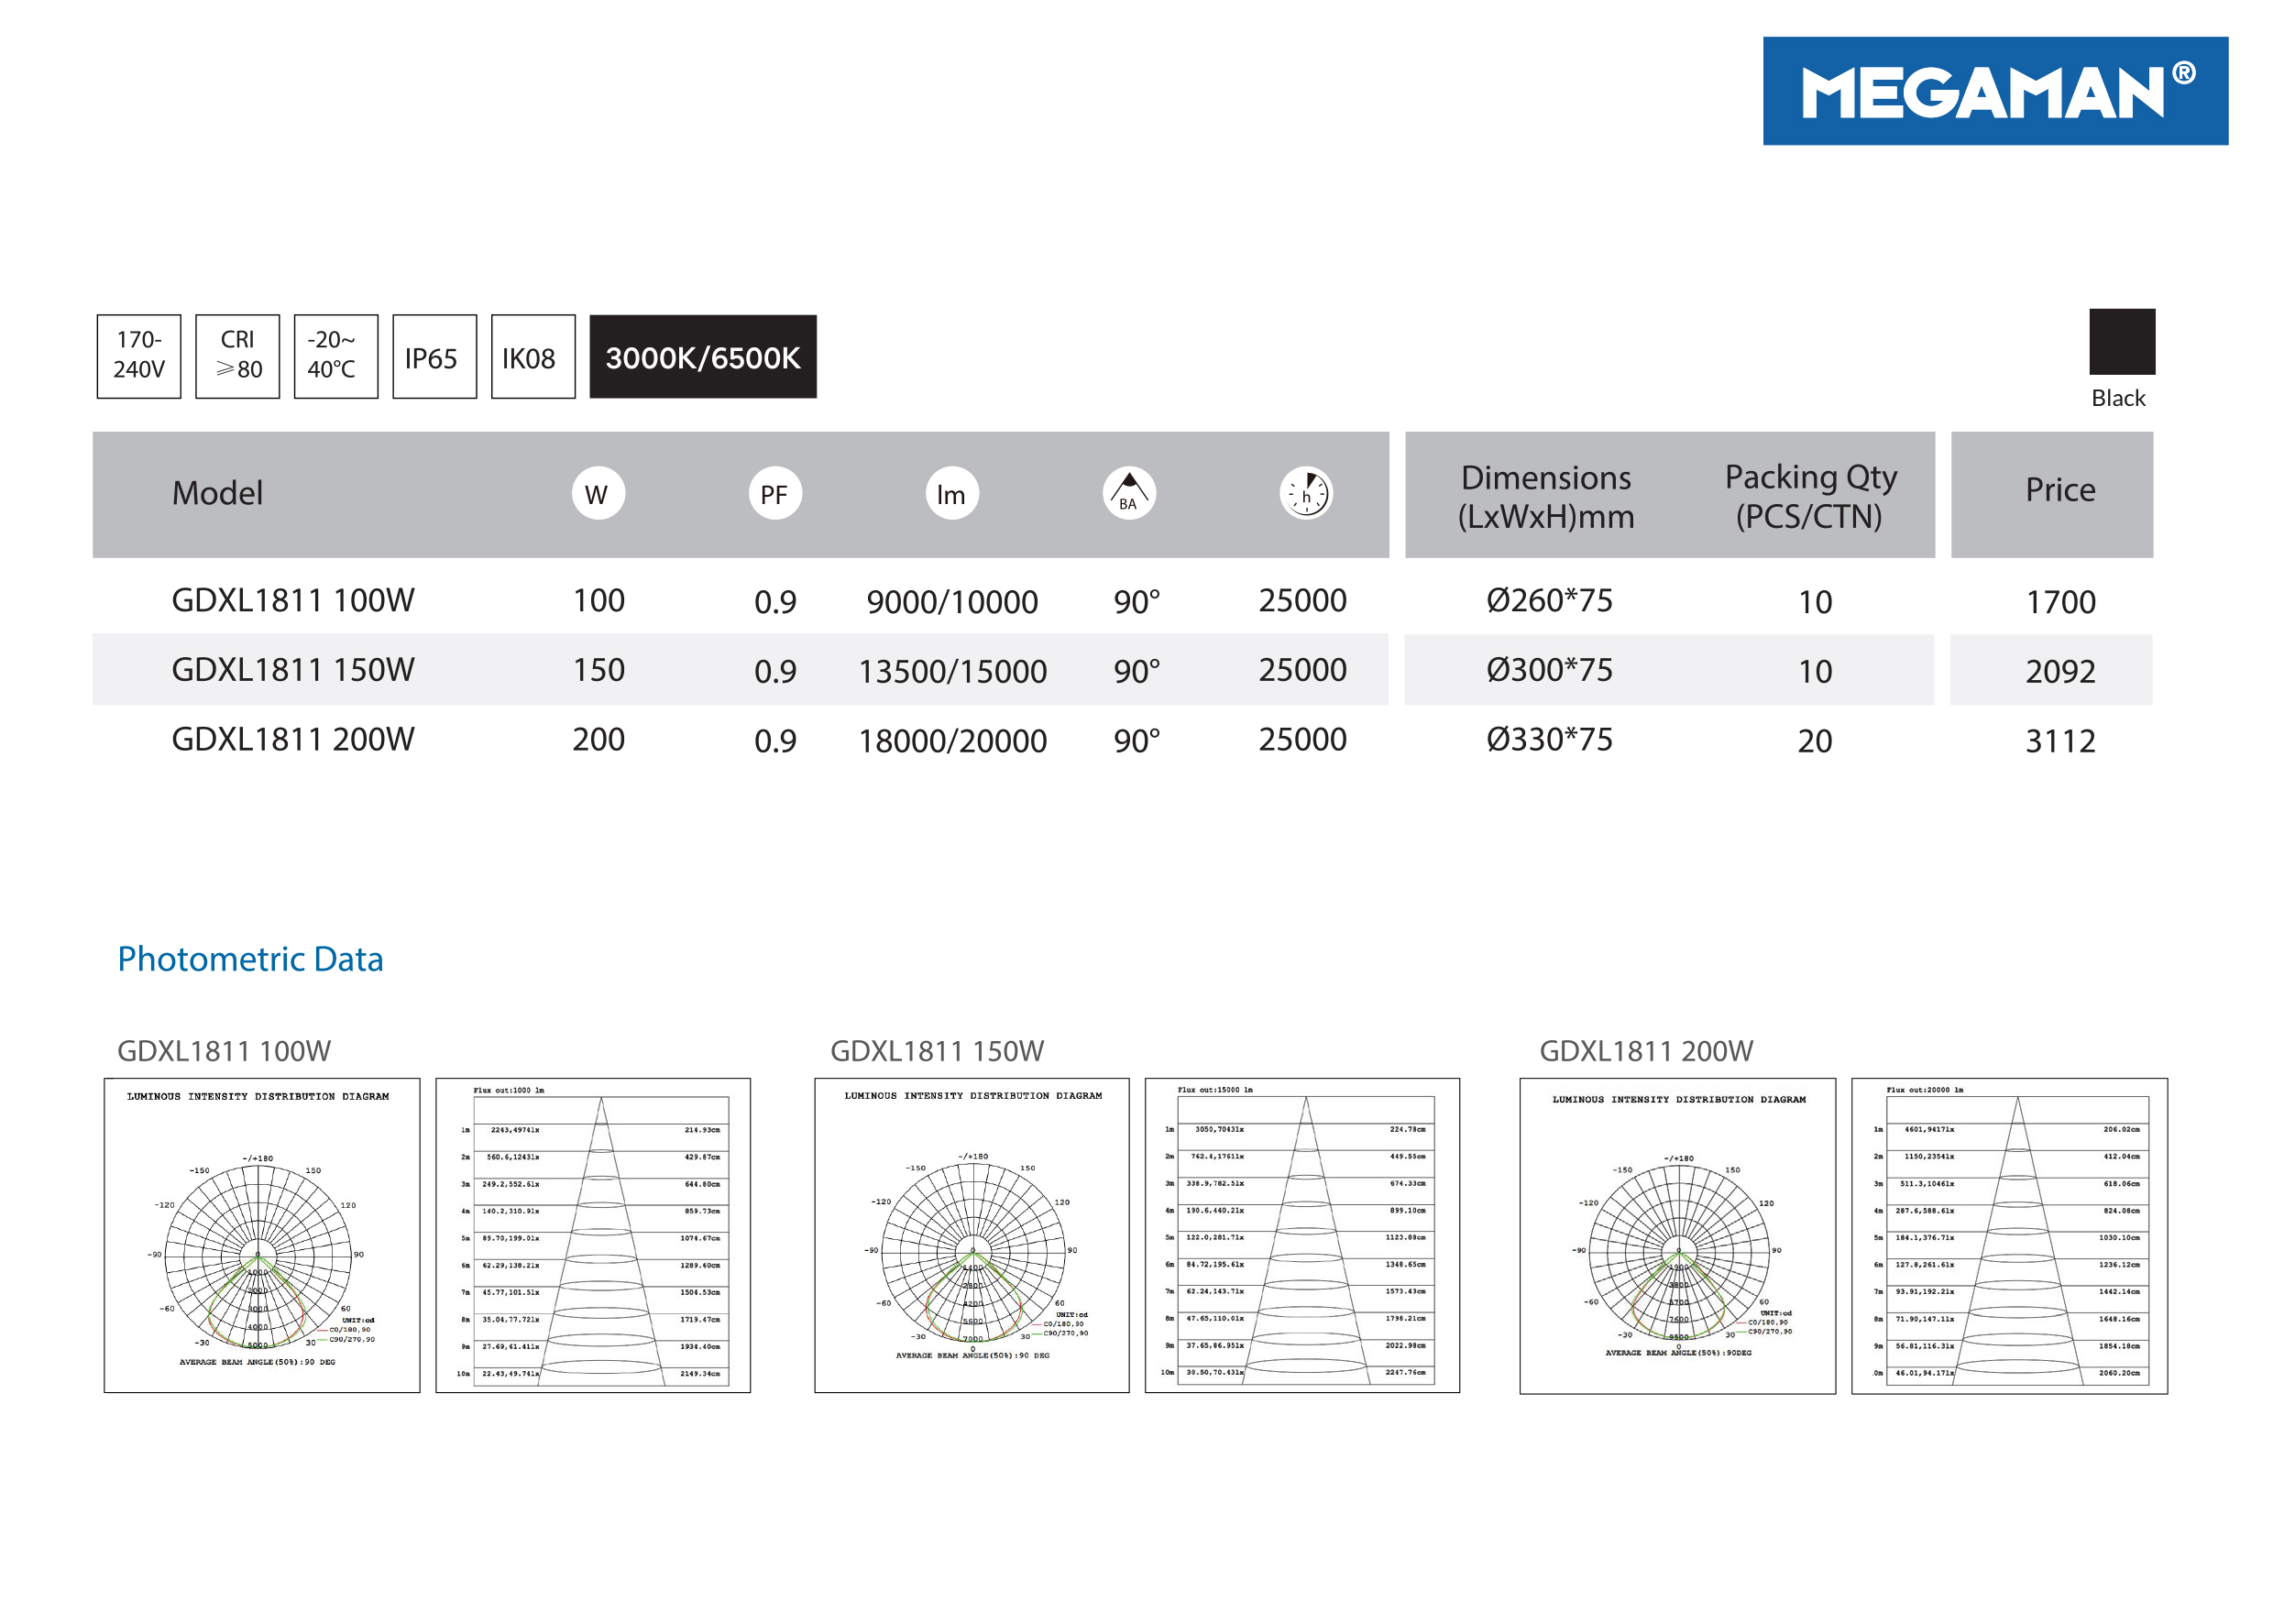Select the GDXL1811 150W price 2092

[x=2059, y=670]
